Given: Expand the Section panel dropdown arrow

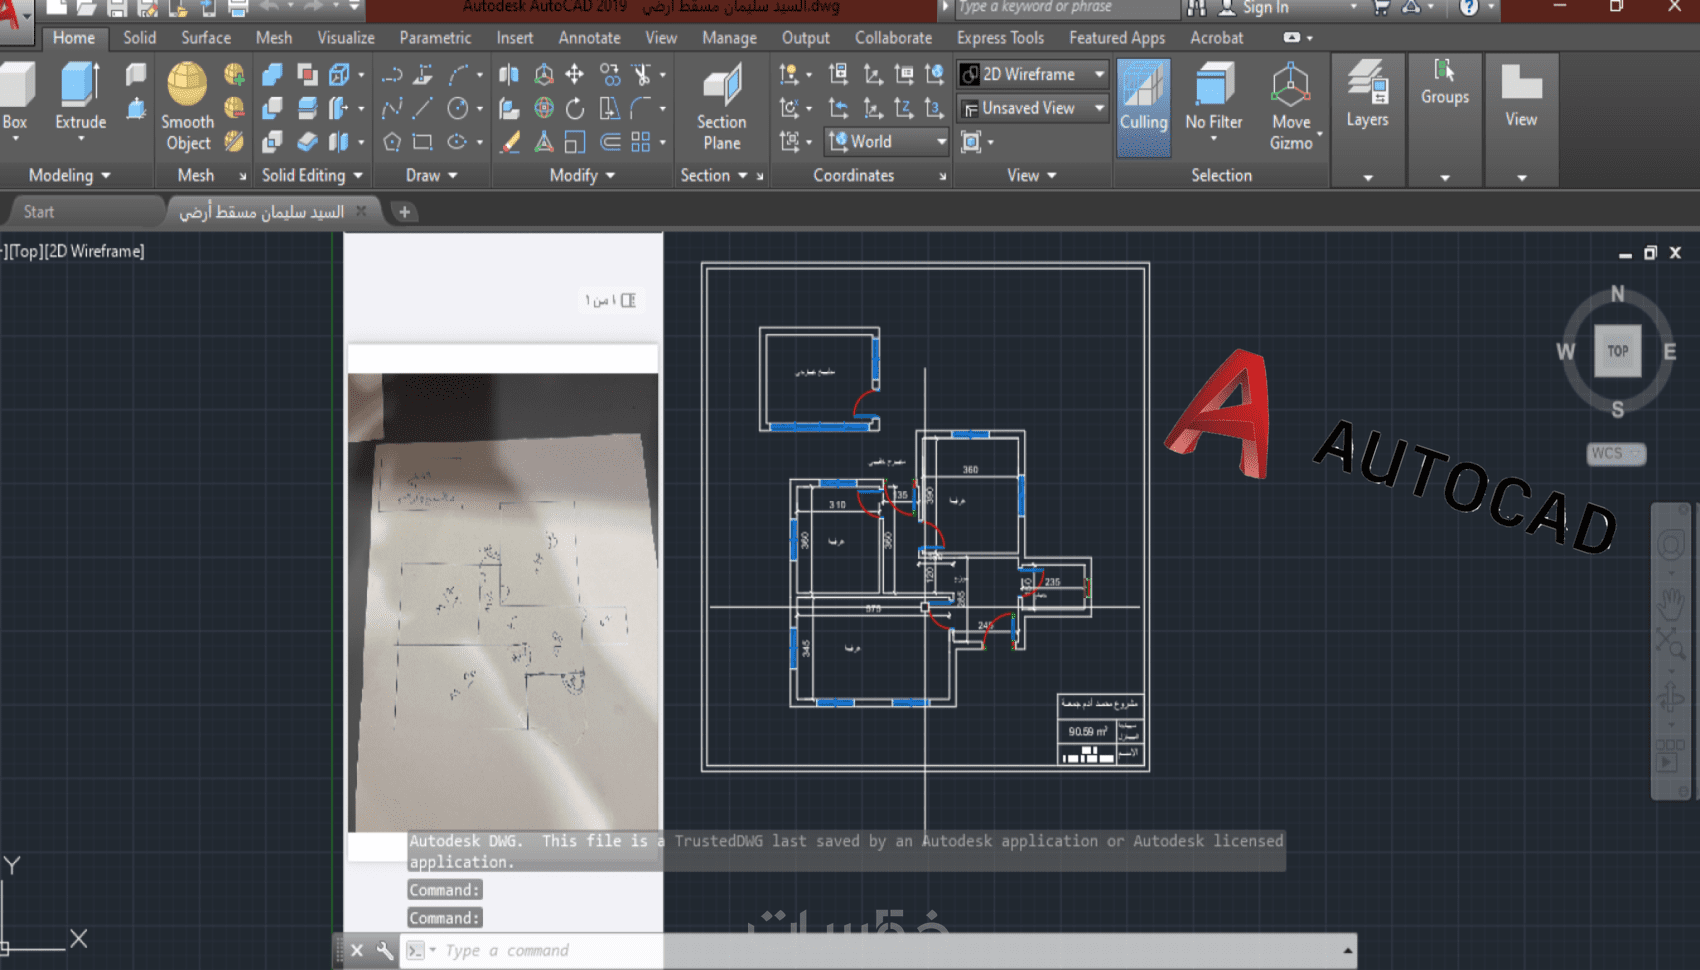Looking at the screenshot, I should pyautogui.click(x=742, y=176).
